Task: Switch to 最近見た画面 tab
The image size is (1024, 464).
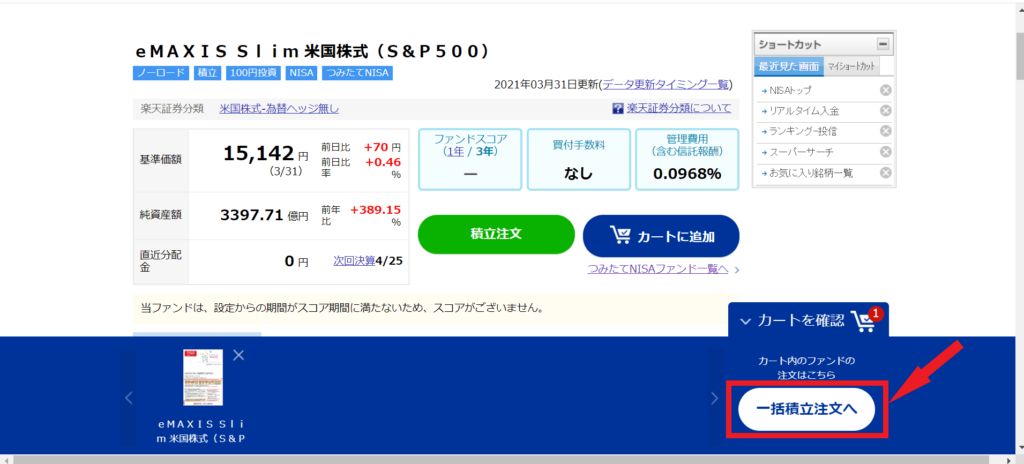Action: 788,66
